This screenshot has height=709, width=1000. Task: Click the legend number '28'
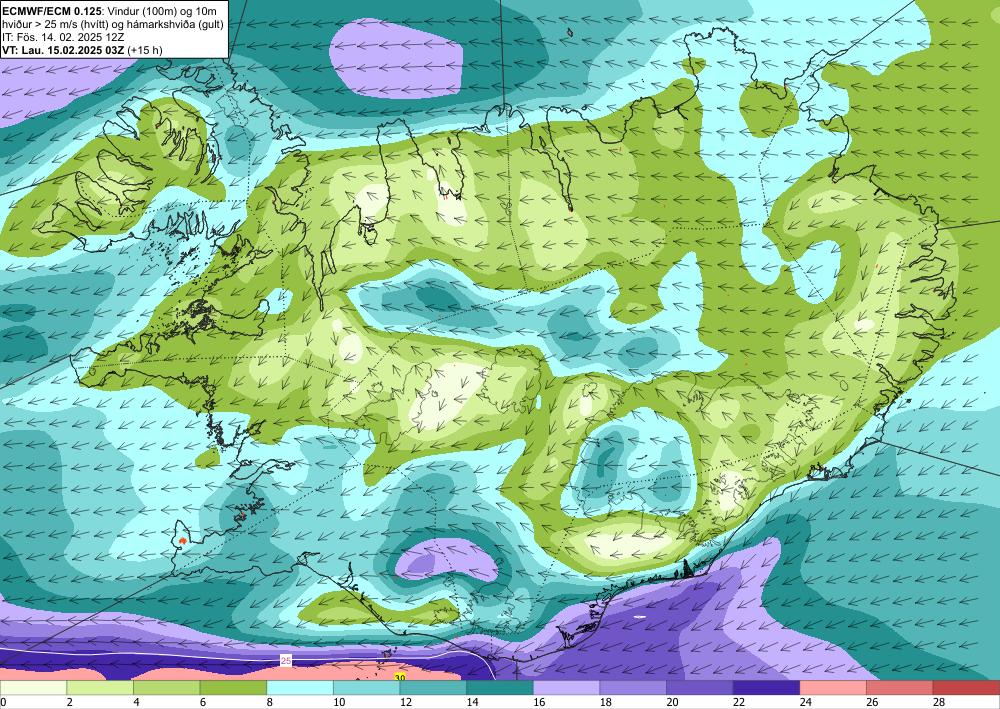click(939, 702)
